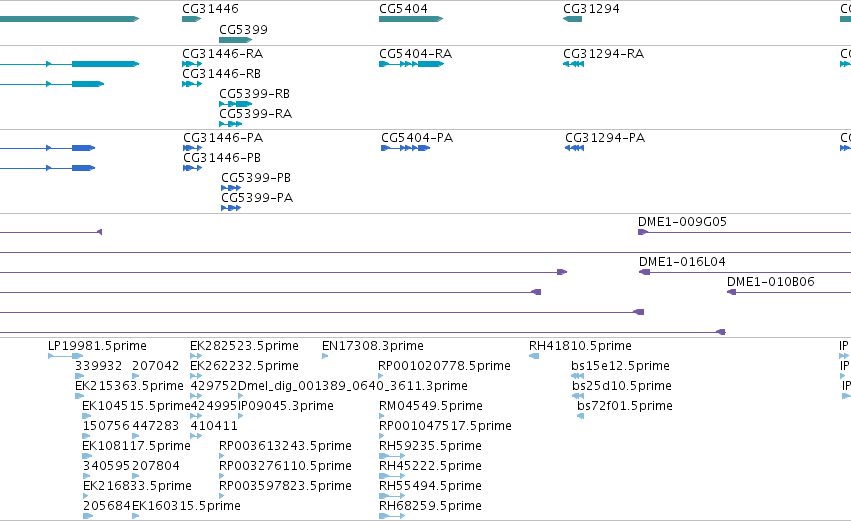Click the EK282523.5prime EST

pyautogui.click(x=196, y=357)
